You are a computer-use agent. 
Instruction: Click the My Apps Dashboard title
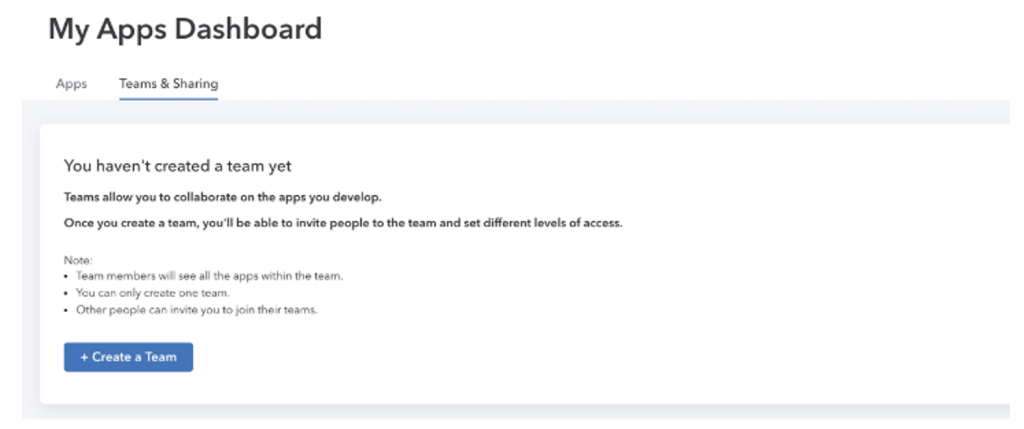pyautogui.click(x=185, y=30)
